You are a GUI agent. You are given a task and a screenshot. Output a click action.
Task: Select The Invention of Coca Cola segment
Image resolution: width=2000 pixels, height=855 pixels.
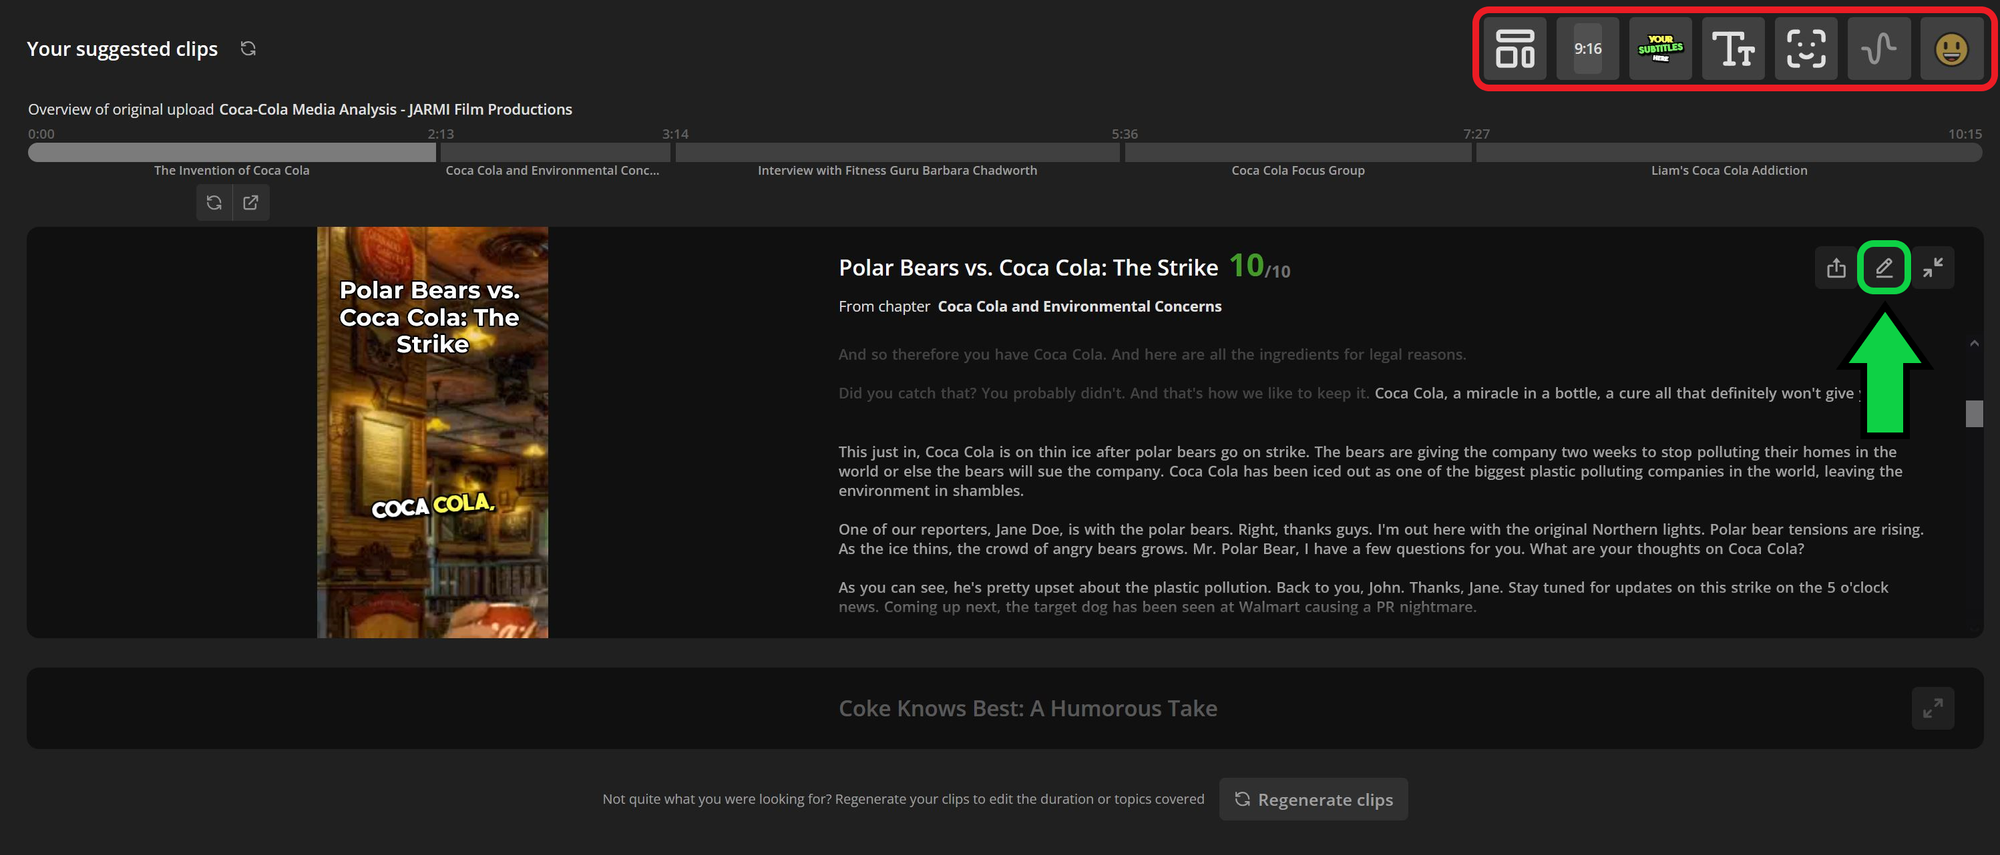coord(232,152)
